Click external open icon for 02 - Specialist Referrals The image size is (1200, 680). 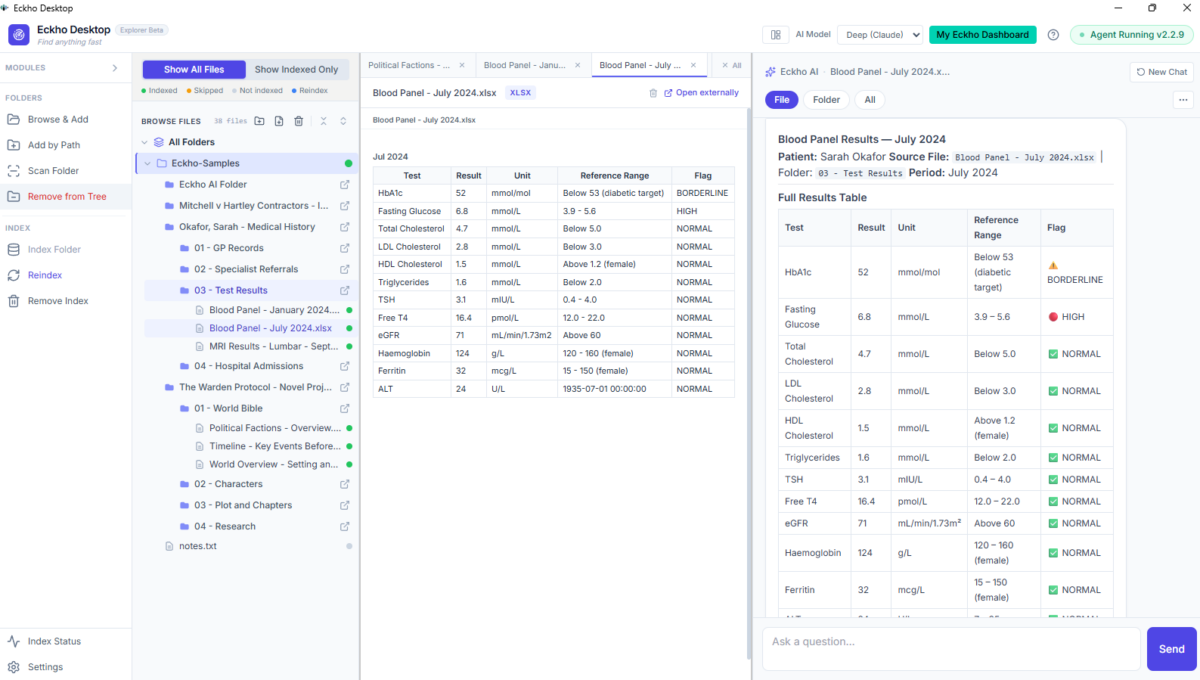tap(345, 269)
